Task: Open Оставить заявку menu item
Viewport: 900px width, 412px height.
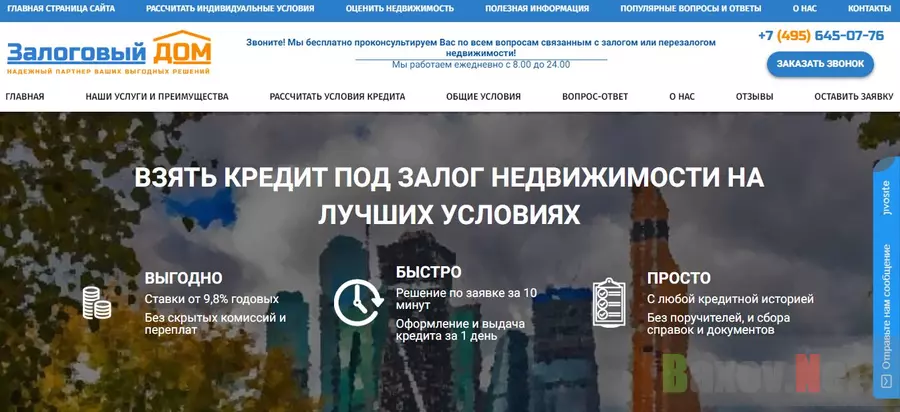Action: (854, 96)
